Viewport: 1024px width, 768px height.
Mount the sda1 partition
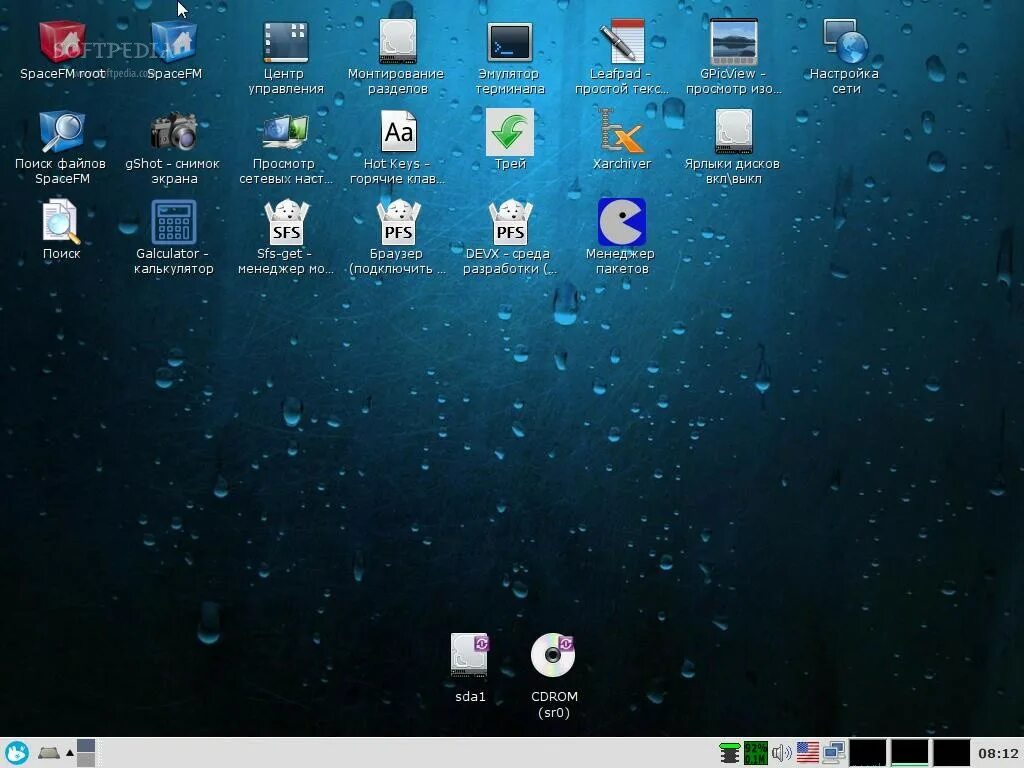(469, 653)
